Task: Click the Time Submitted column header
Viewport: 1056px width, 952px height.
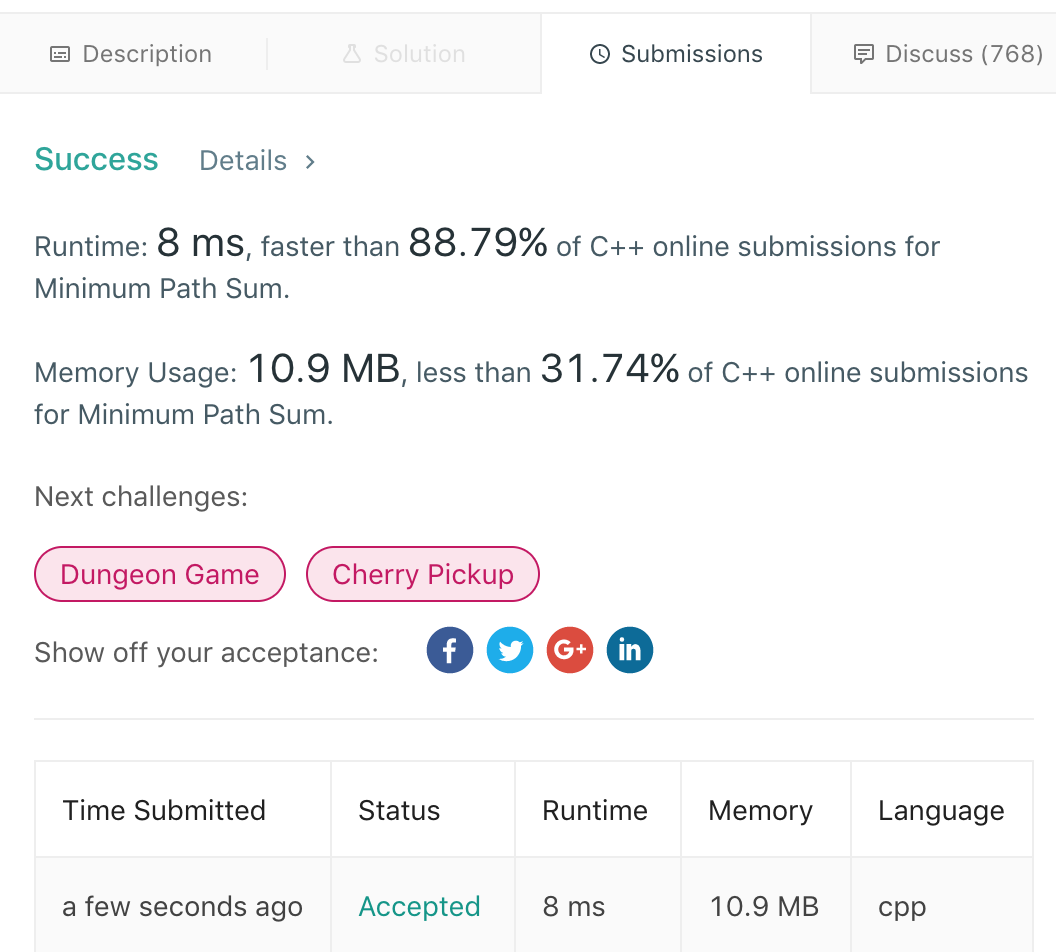Action: tap(164, 810)
